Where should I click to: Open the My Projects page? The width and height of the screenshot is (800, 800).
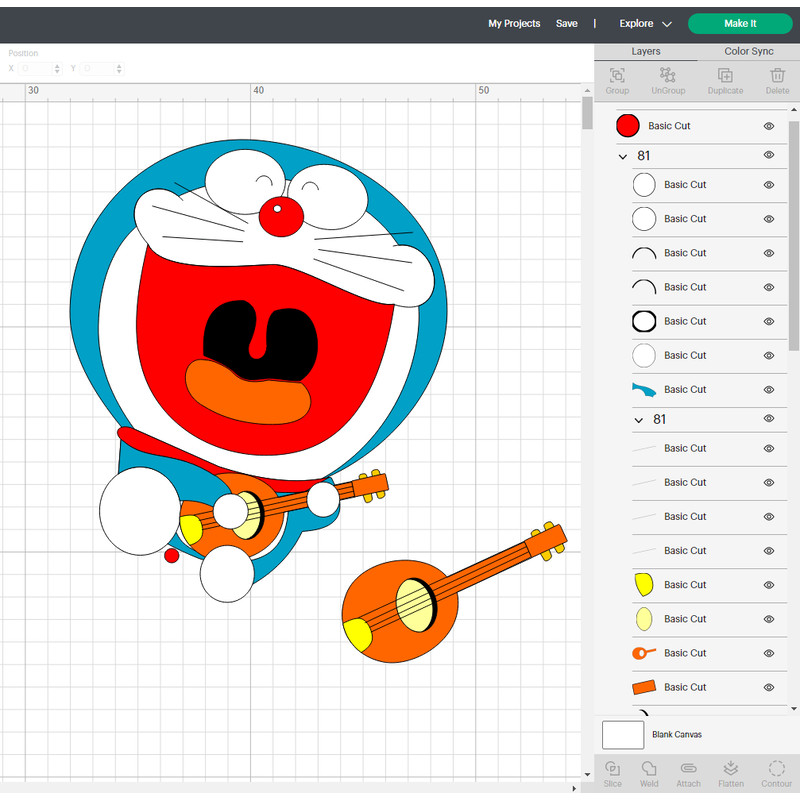pyautogui.click(x=514, y=23)
